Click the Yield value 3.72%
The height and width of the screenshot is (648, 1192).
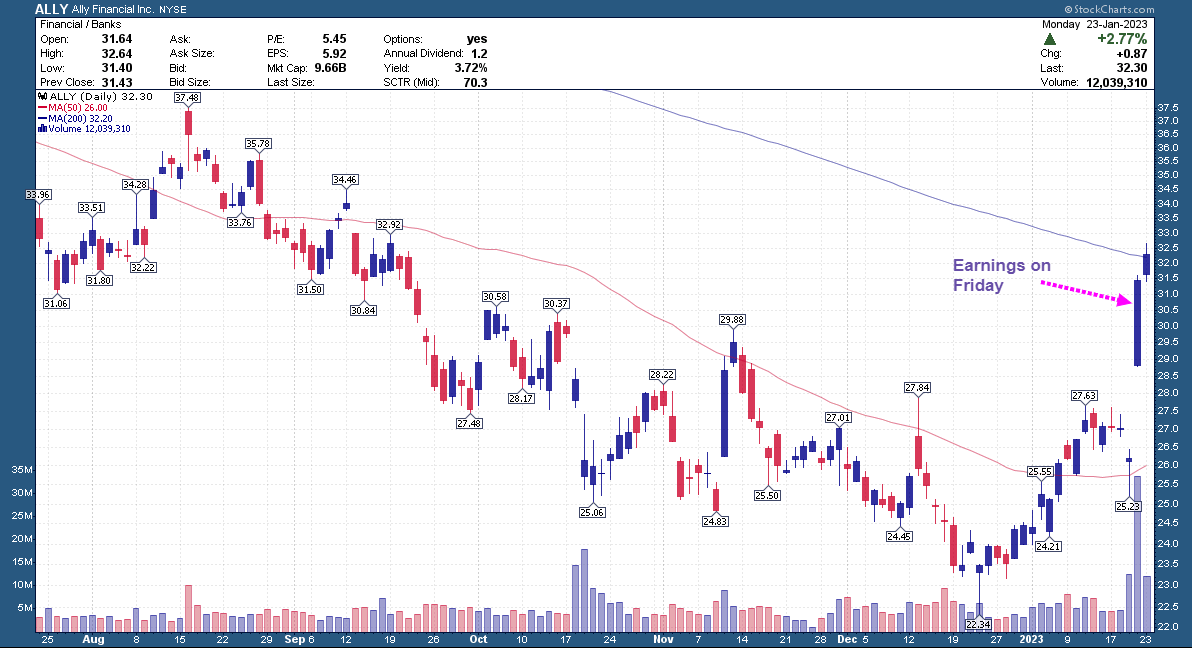(471, 68)
